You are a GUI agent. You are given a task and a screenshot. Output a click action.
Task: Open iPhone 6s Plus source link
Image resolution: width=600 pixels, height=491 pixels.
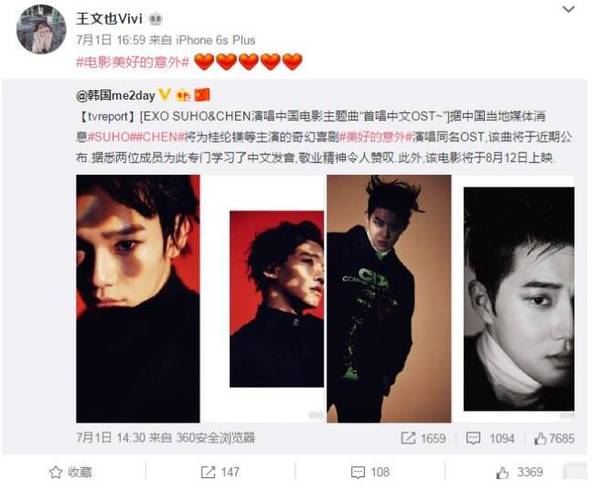tap(215, 40)
